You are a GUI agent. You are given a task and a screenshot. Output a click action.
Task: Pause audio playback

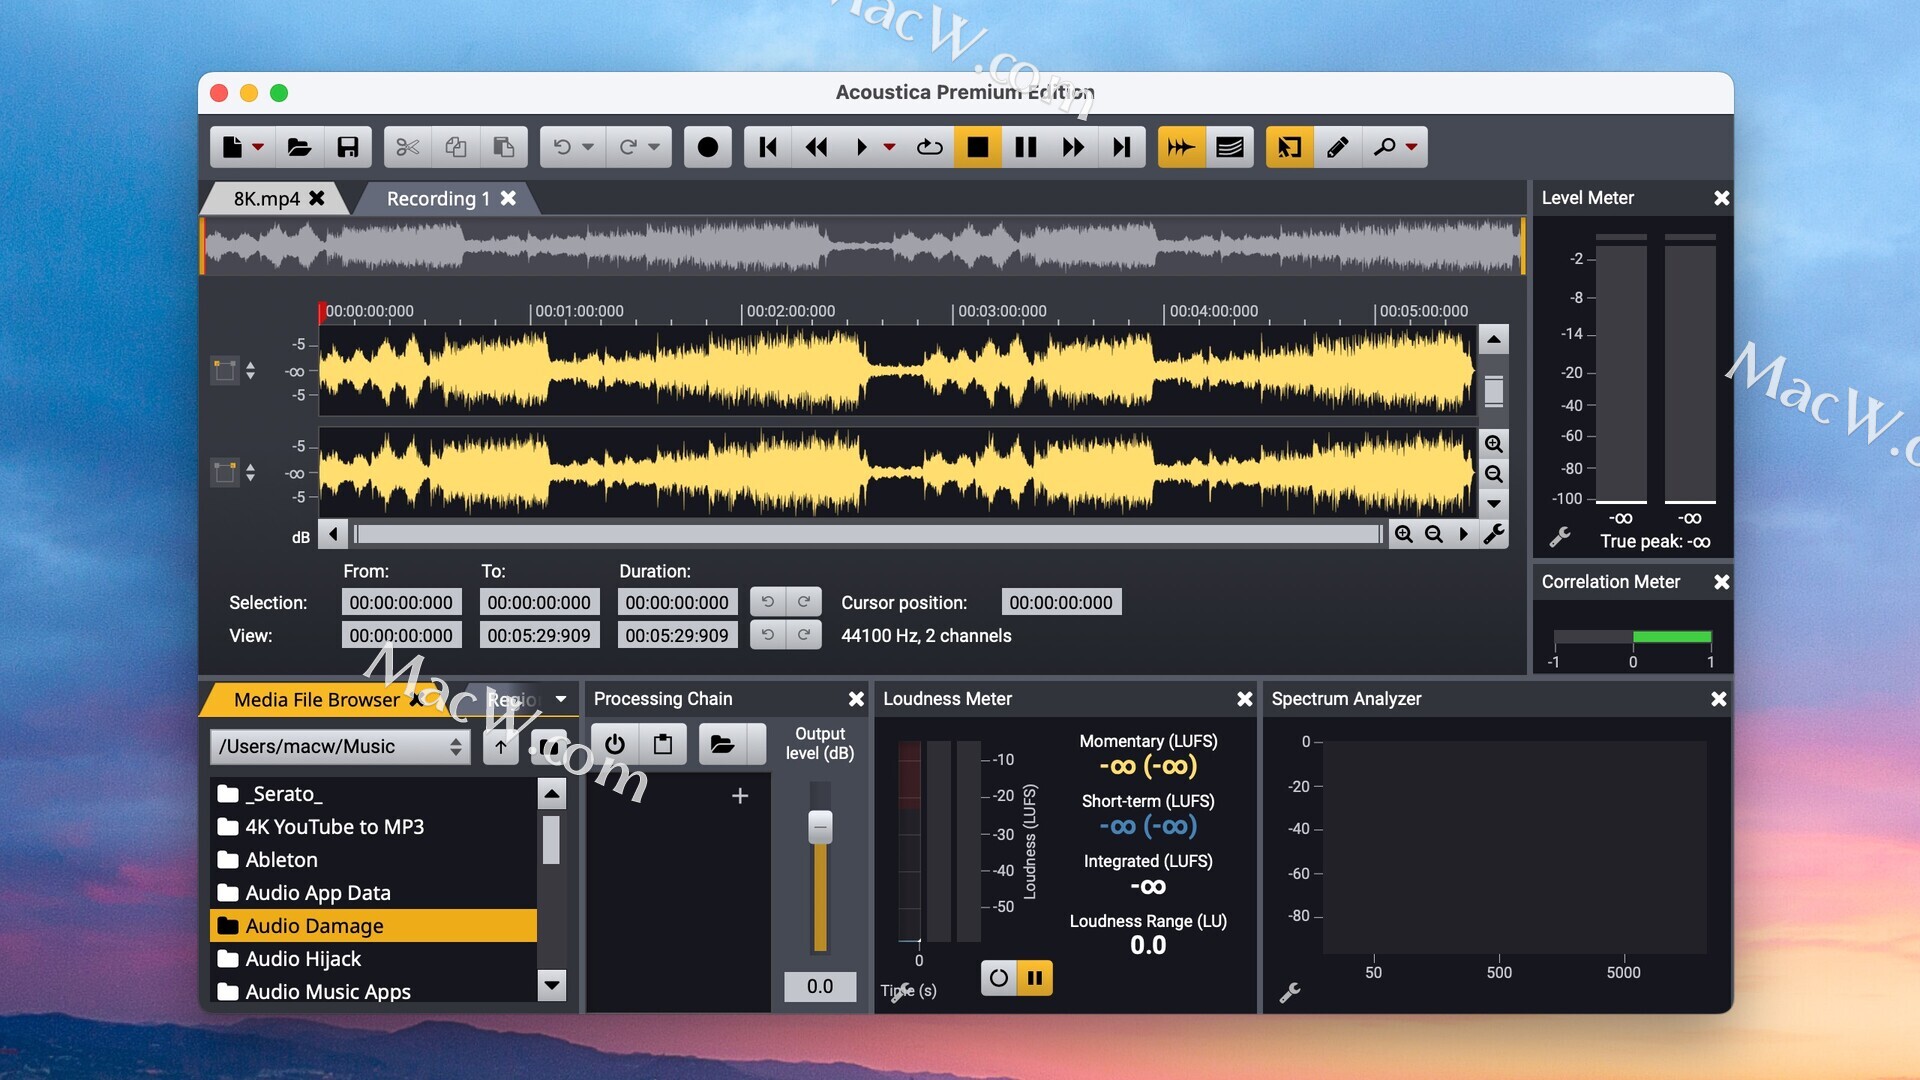(1025, 148)
